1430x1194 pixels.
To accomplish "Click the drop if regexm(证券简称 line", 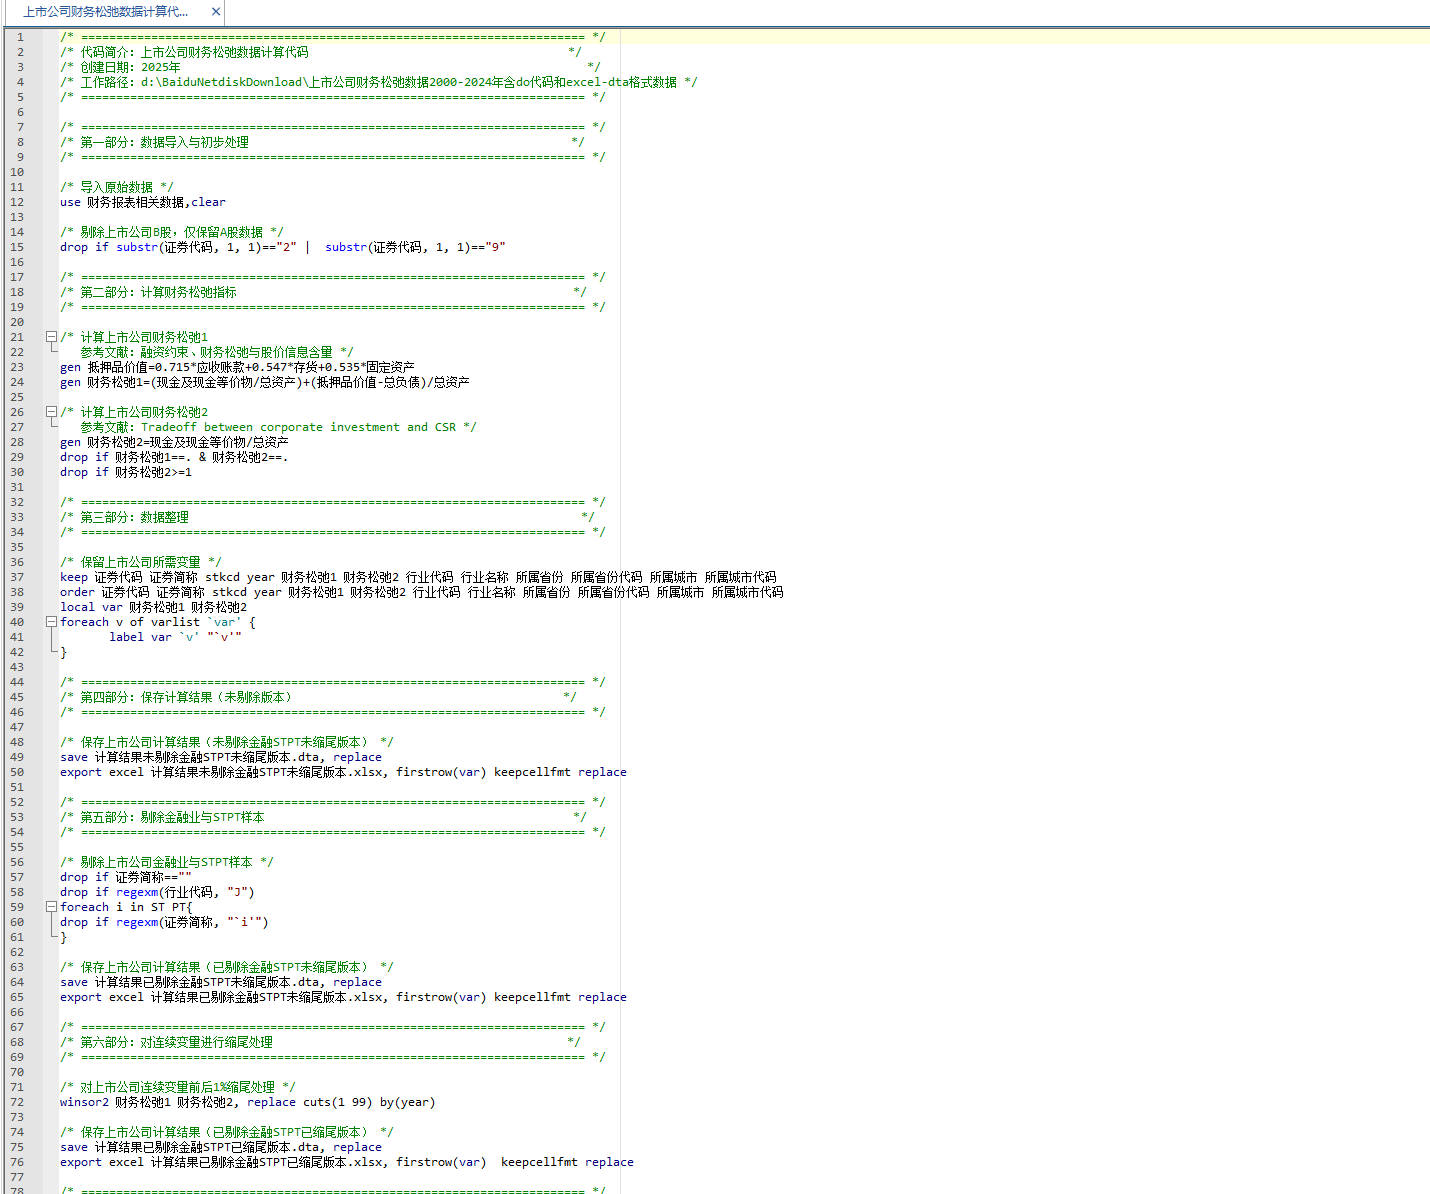I will pos(164,922).
